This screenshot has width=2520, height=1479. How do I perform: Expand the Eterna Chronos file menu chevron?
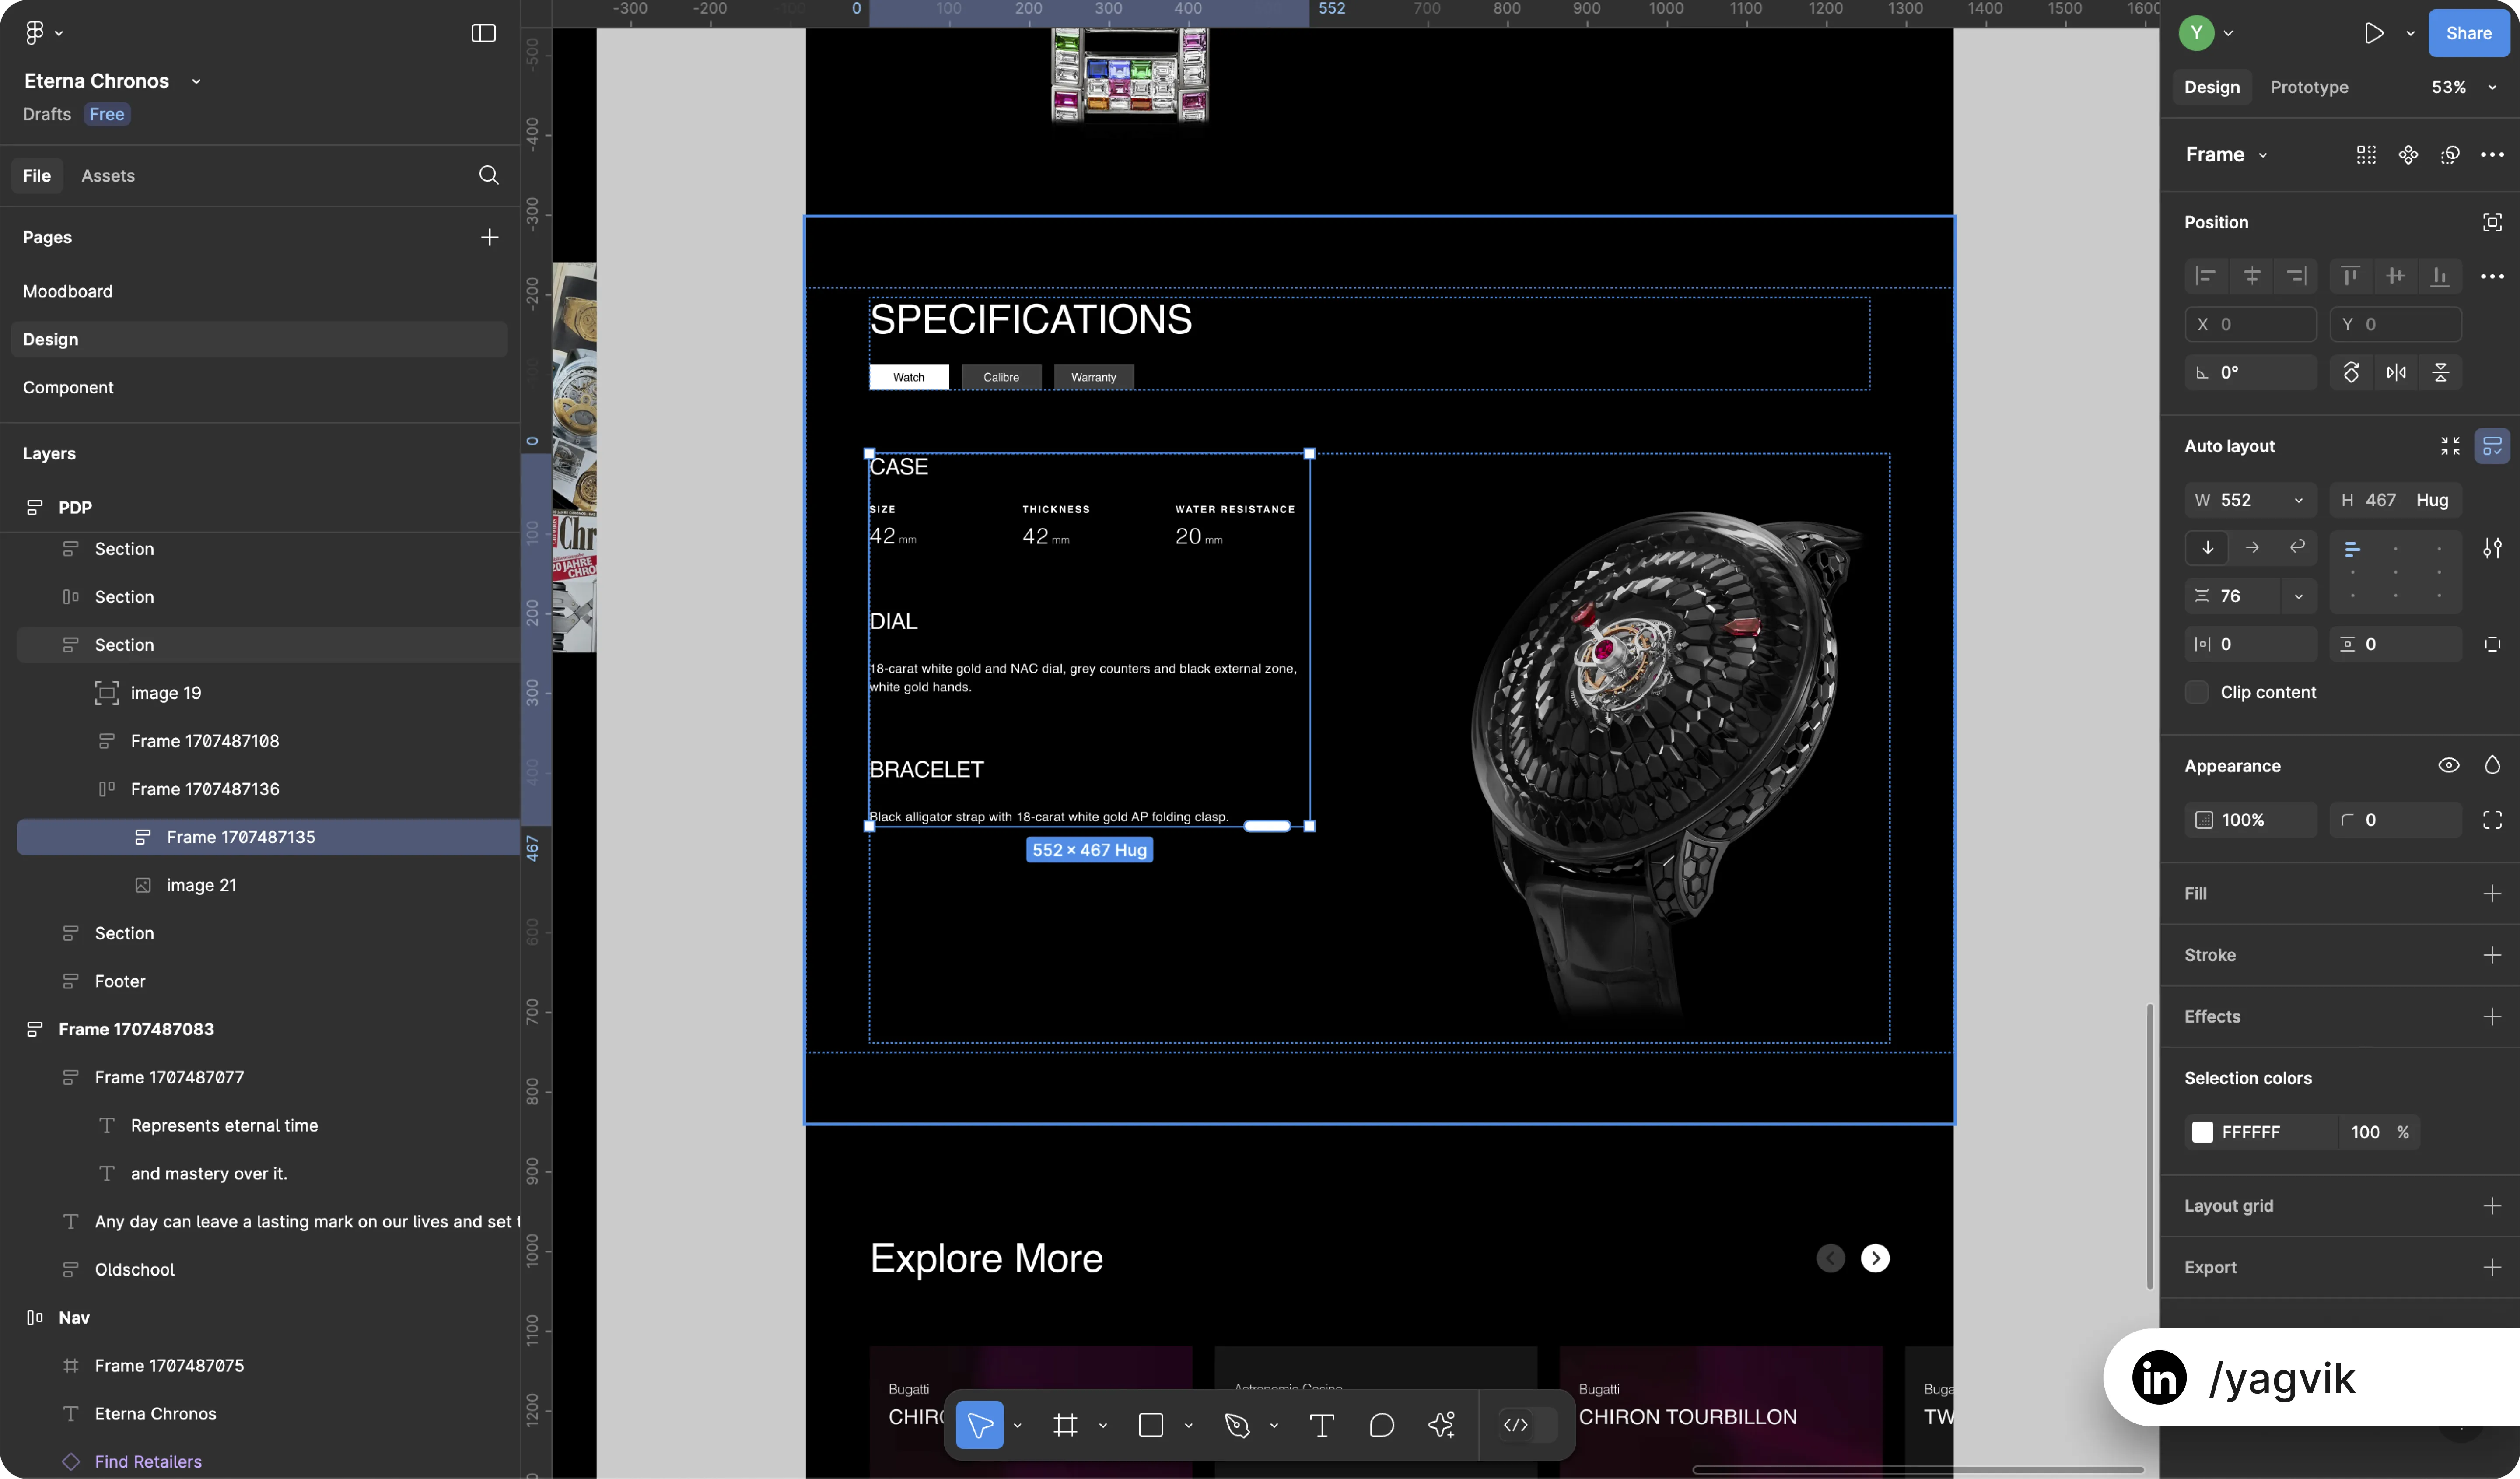pos(196,81)
